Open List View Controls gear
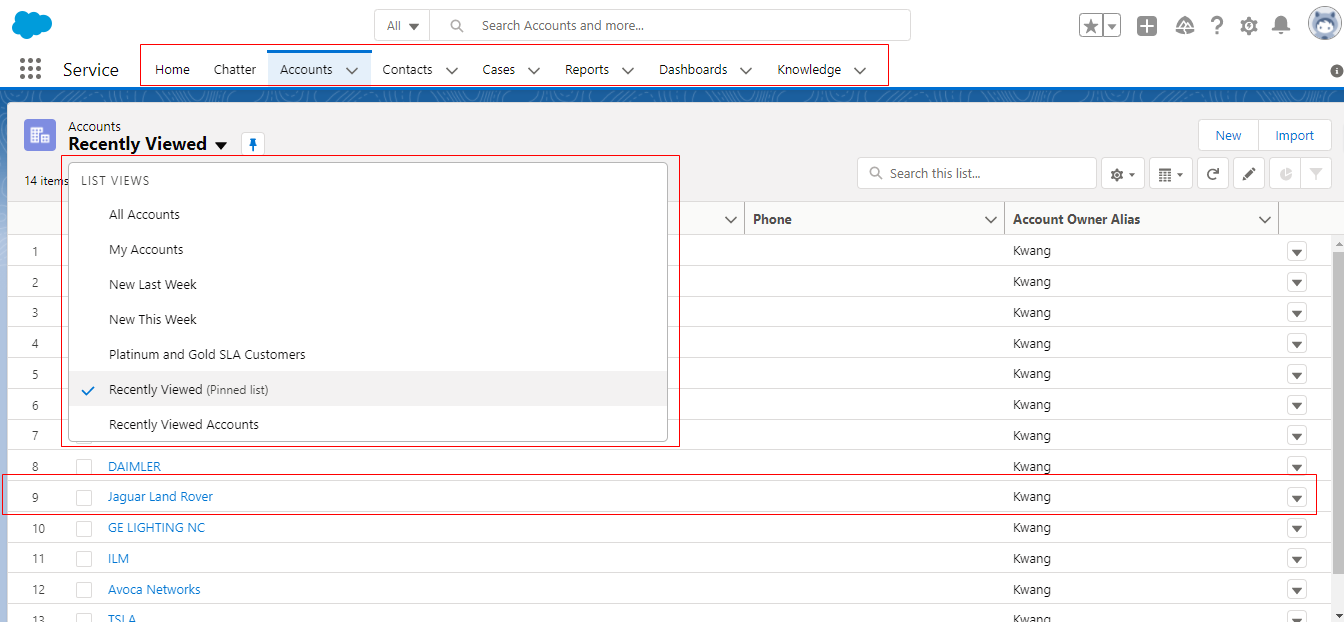Screen dimensions: 1344x622 (1122, 174)
